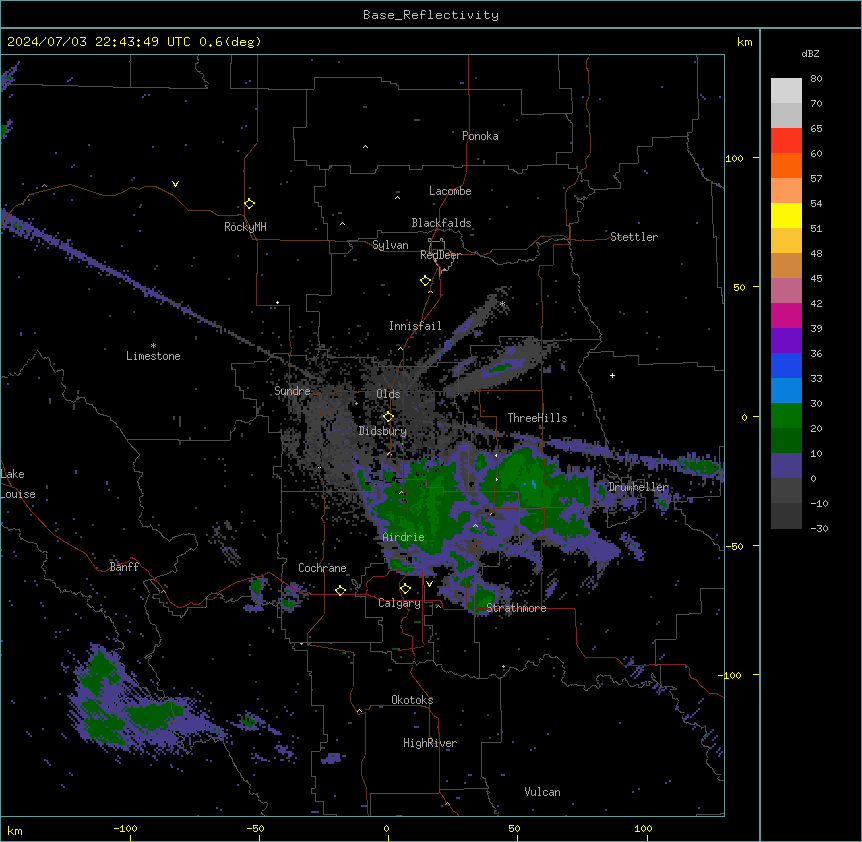Click the -100 tick on the bottom axis
This screenshot has height=842, width=862.
pos(125,828)
